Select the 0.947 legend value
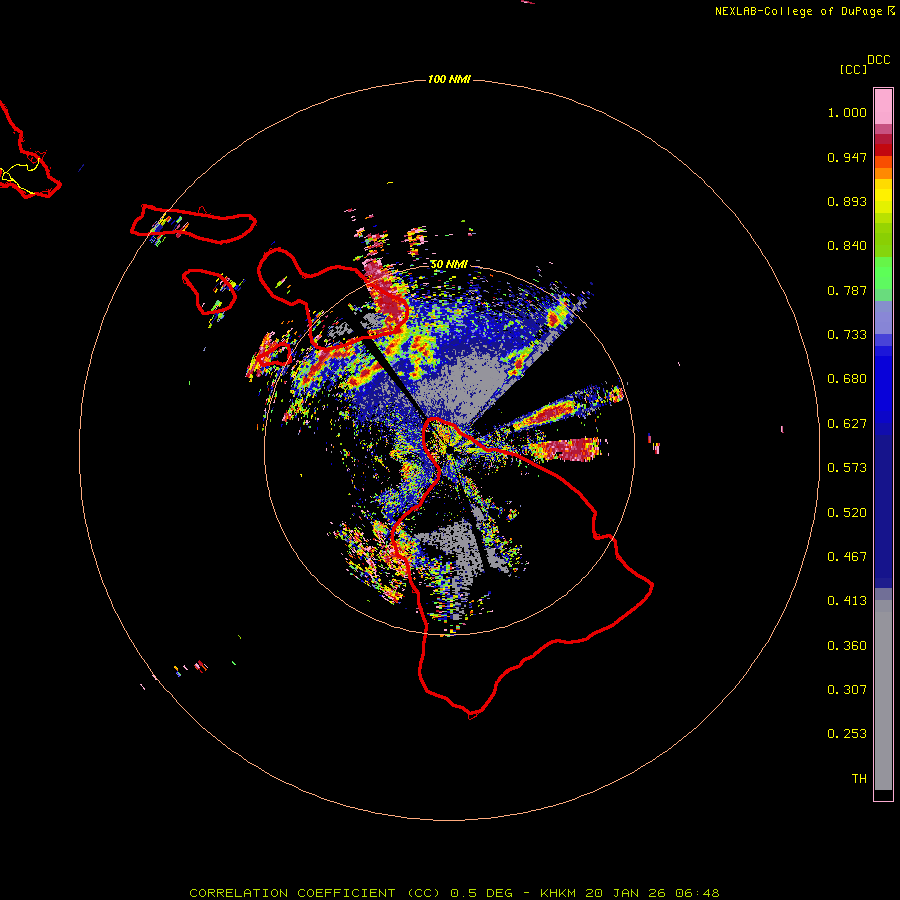The image size is (900, 900). click(847, 157)
